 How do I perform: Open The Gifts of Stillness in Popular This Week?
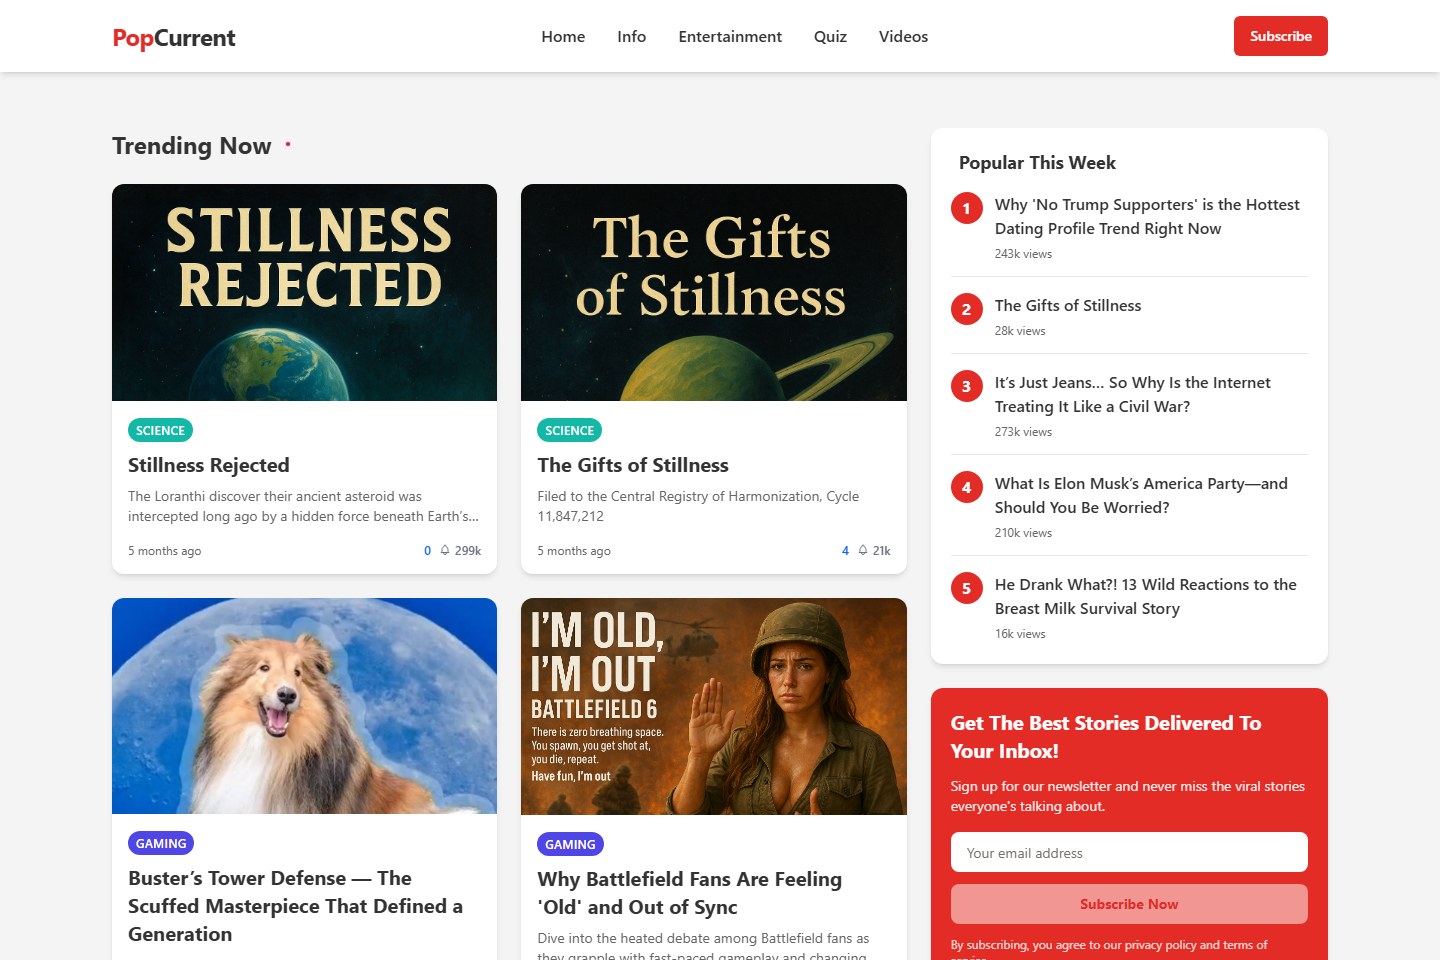tap(1068, 305)
